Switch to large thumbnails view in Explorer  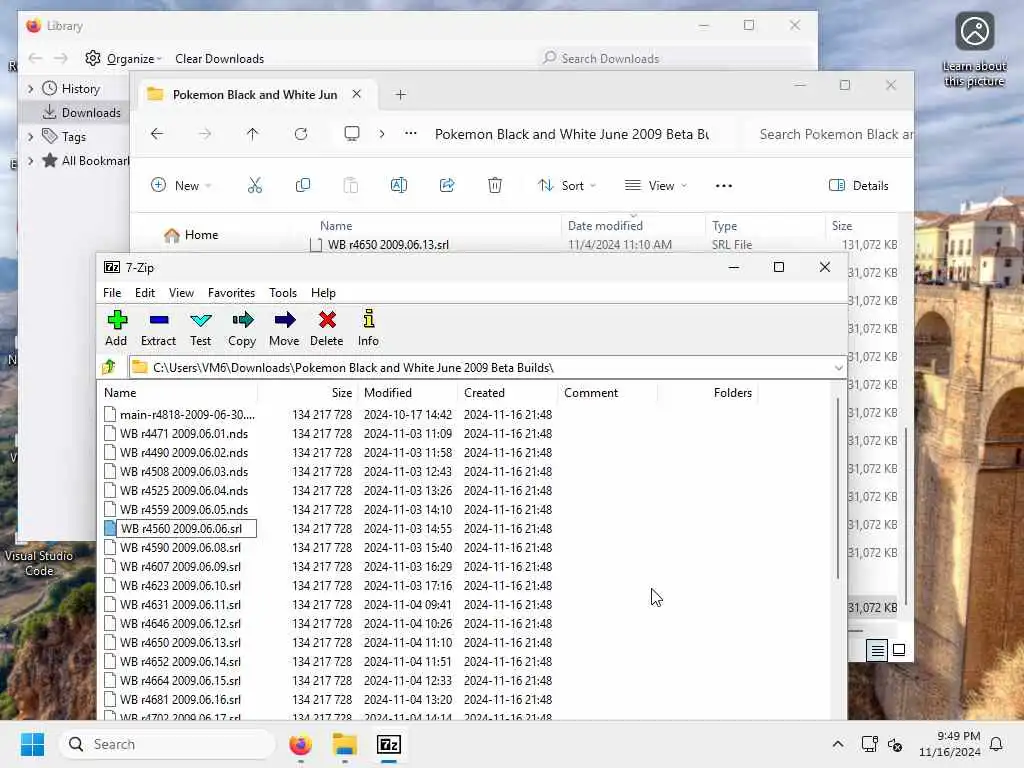(x=899, y=650)
